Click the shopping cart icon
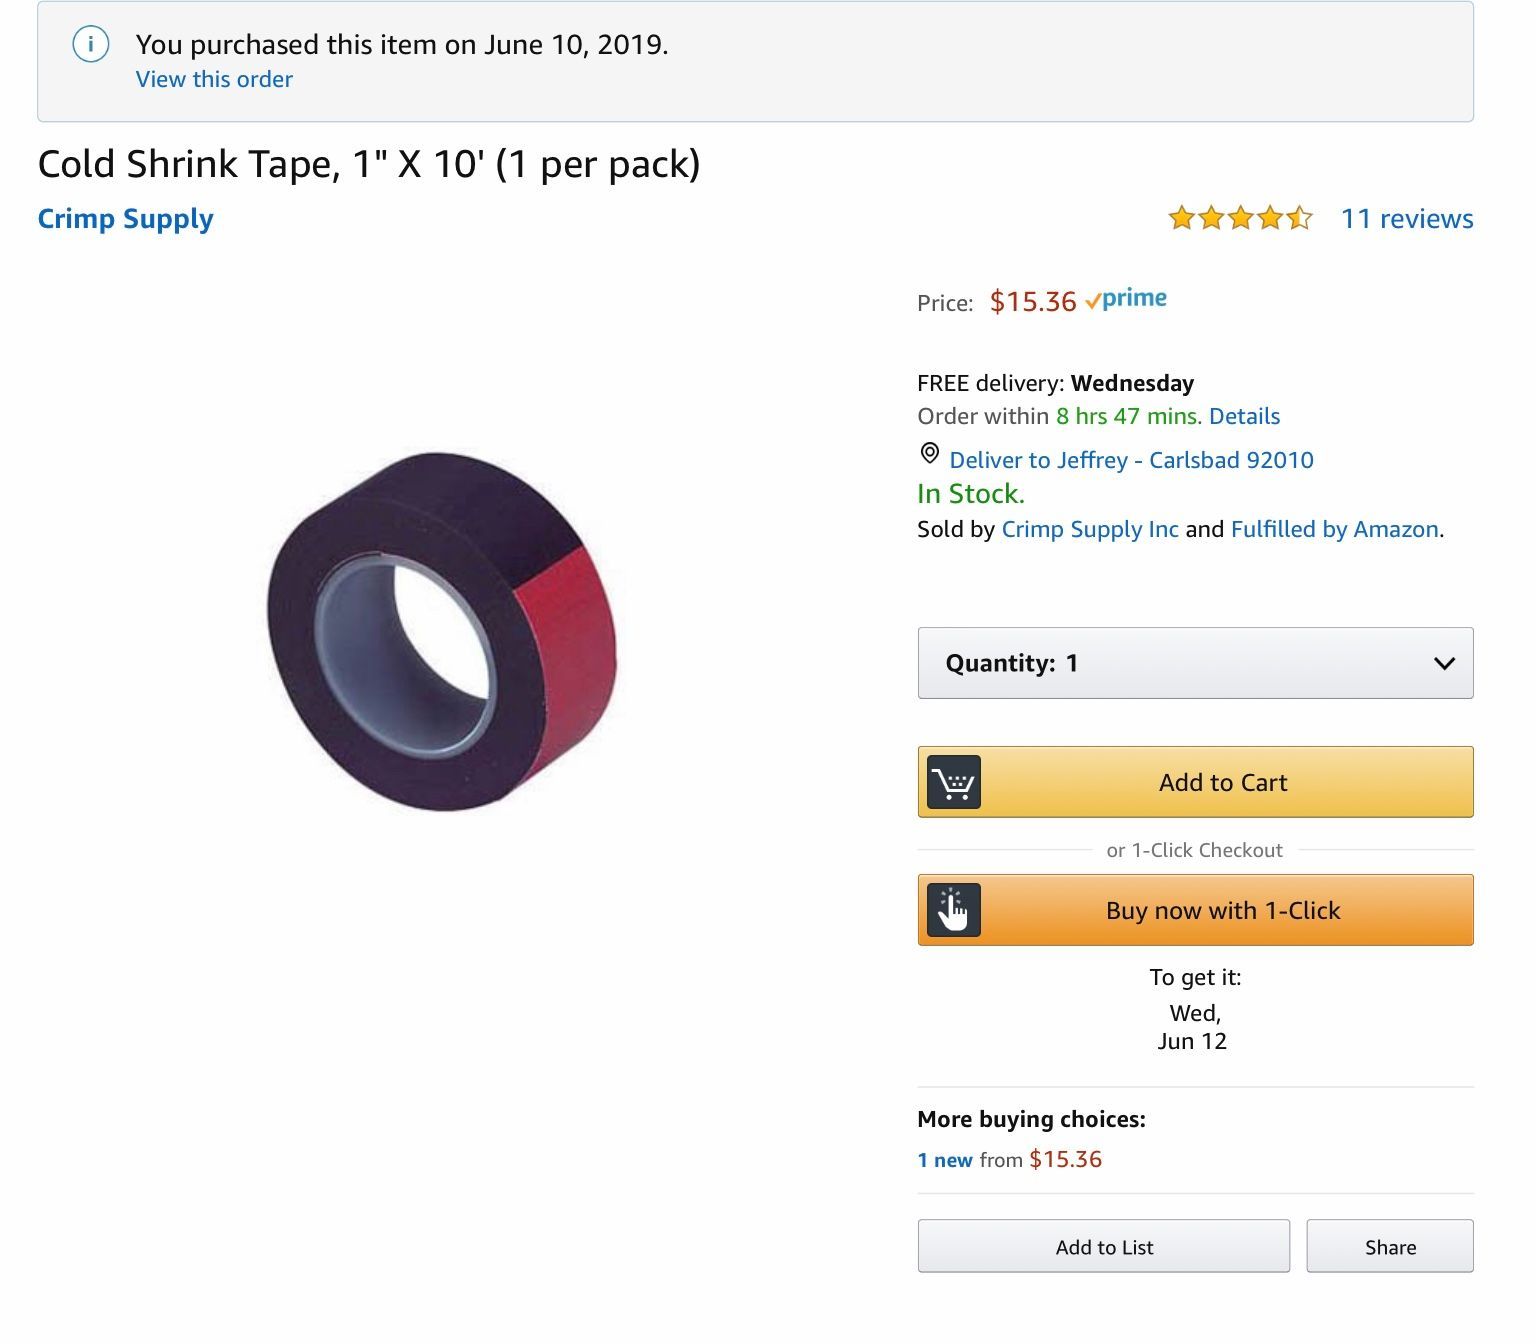1536x1344 pixels. [953, 782]
